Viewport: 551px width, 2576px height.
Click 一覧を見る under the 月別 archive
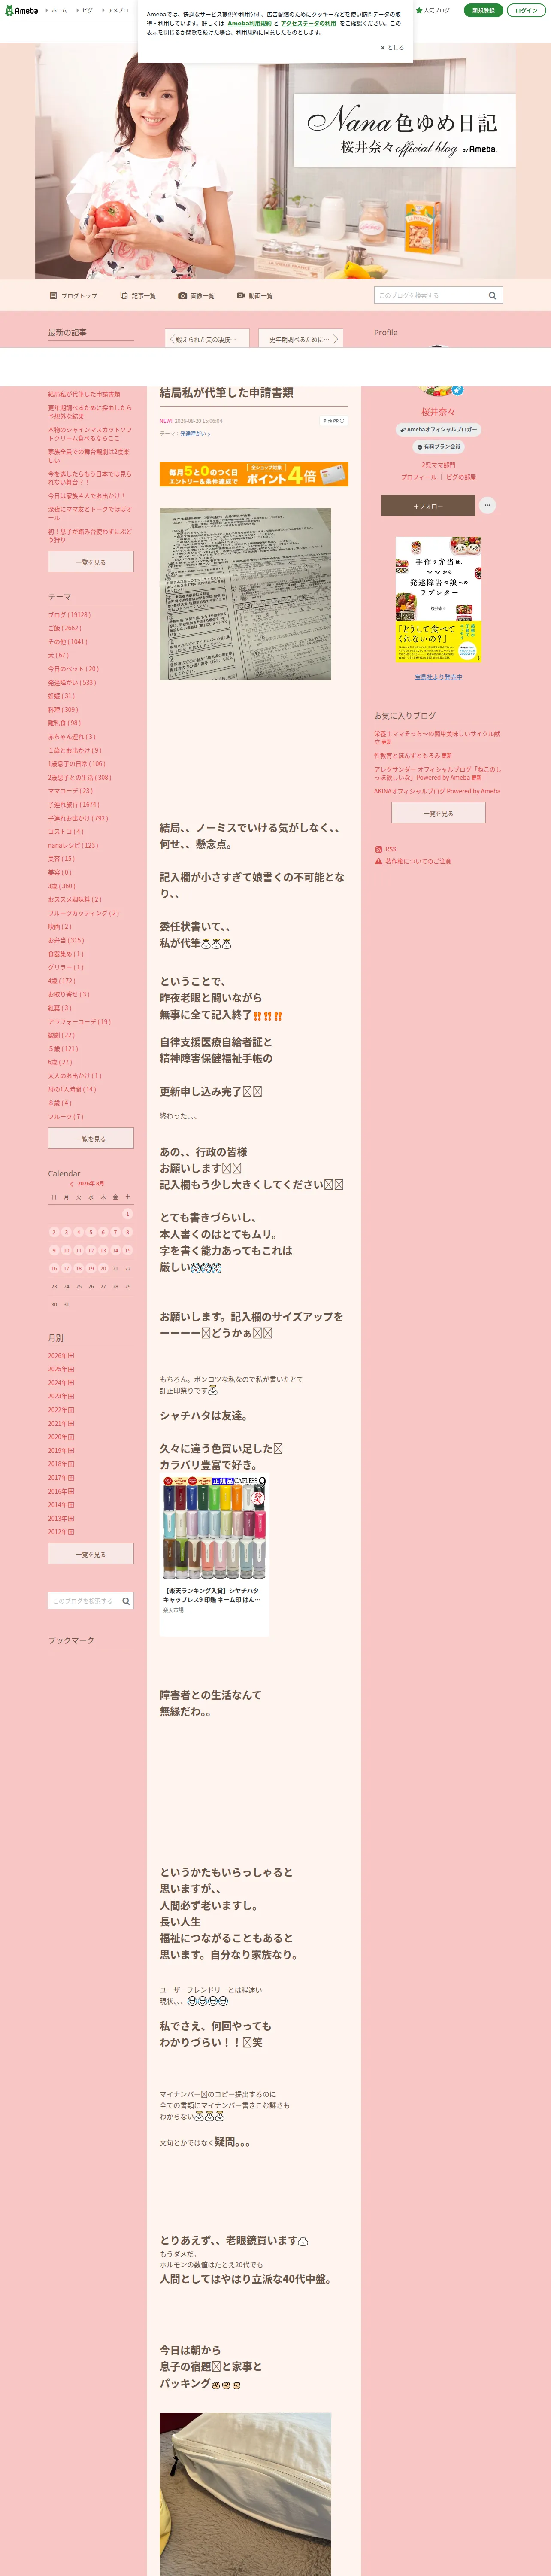tap(91, 1554)
